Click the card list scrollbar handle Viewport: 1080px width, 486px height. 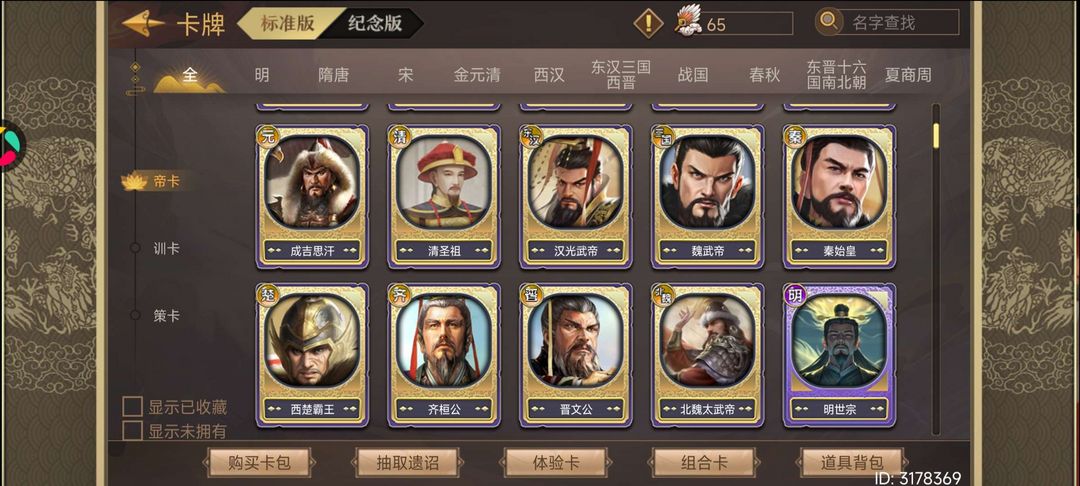pos(935,136)
